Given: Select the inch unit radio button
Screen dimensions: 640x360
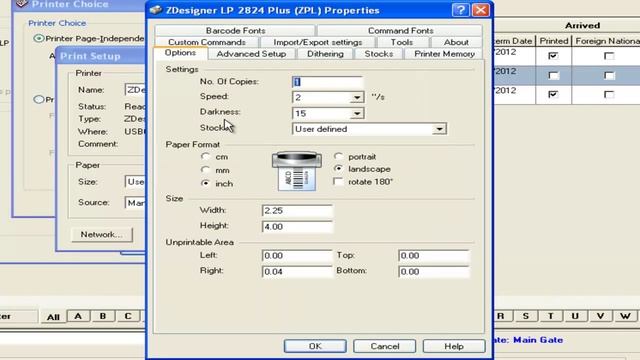Looking at the screenshot, I should (x=205, y=183).
